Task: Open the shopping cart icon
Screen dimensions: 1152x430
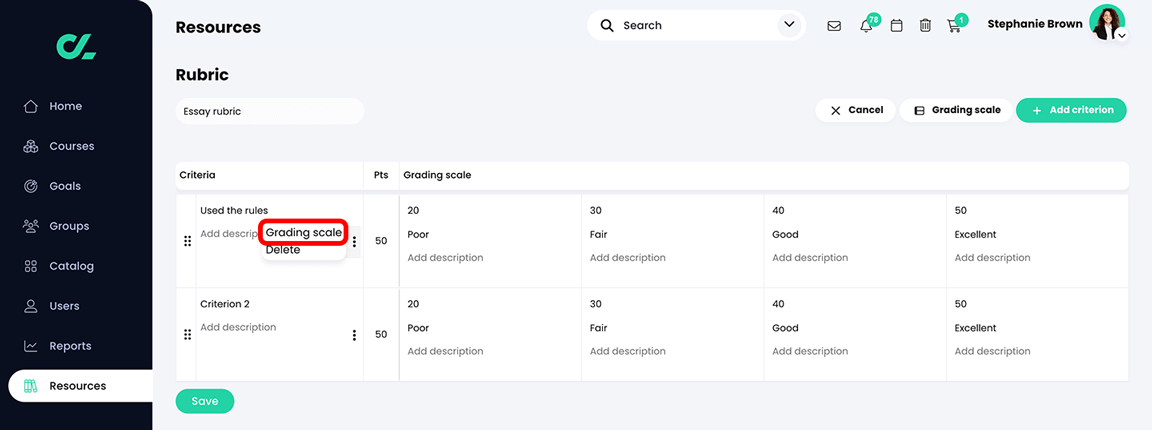Action: pyautogui.click(x=955, y=25)
